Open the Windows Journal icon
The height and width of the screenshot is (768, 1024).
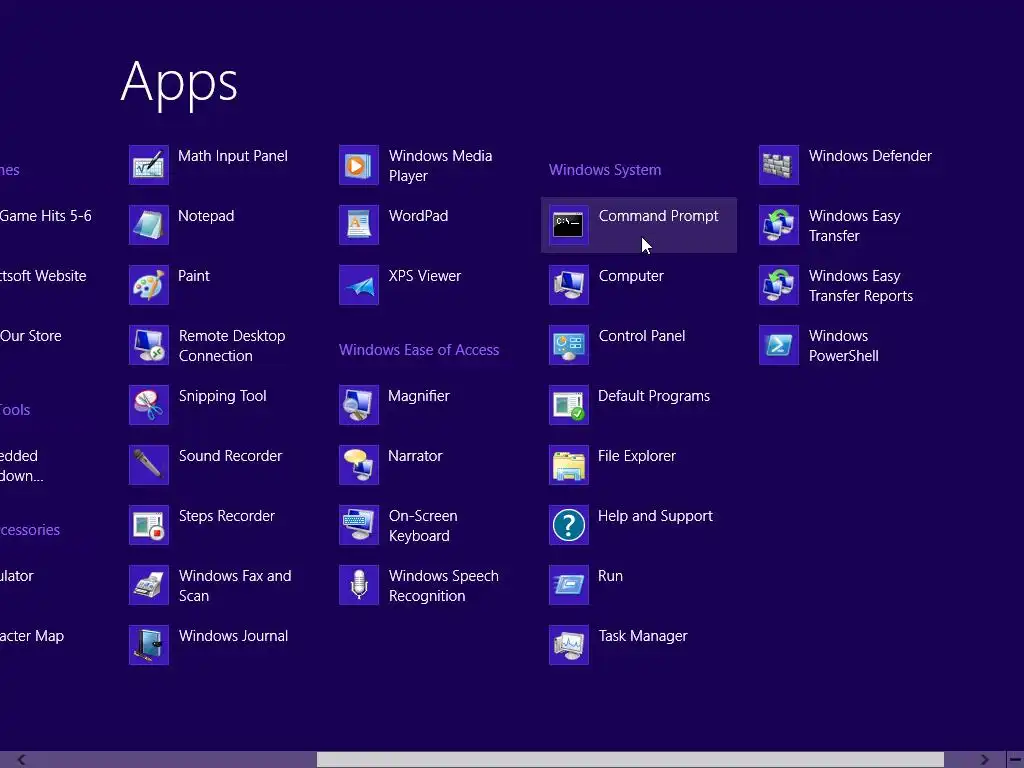pyautogui.click(x=149, y=646)
